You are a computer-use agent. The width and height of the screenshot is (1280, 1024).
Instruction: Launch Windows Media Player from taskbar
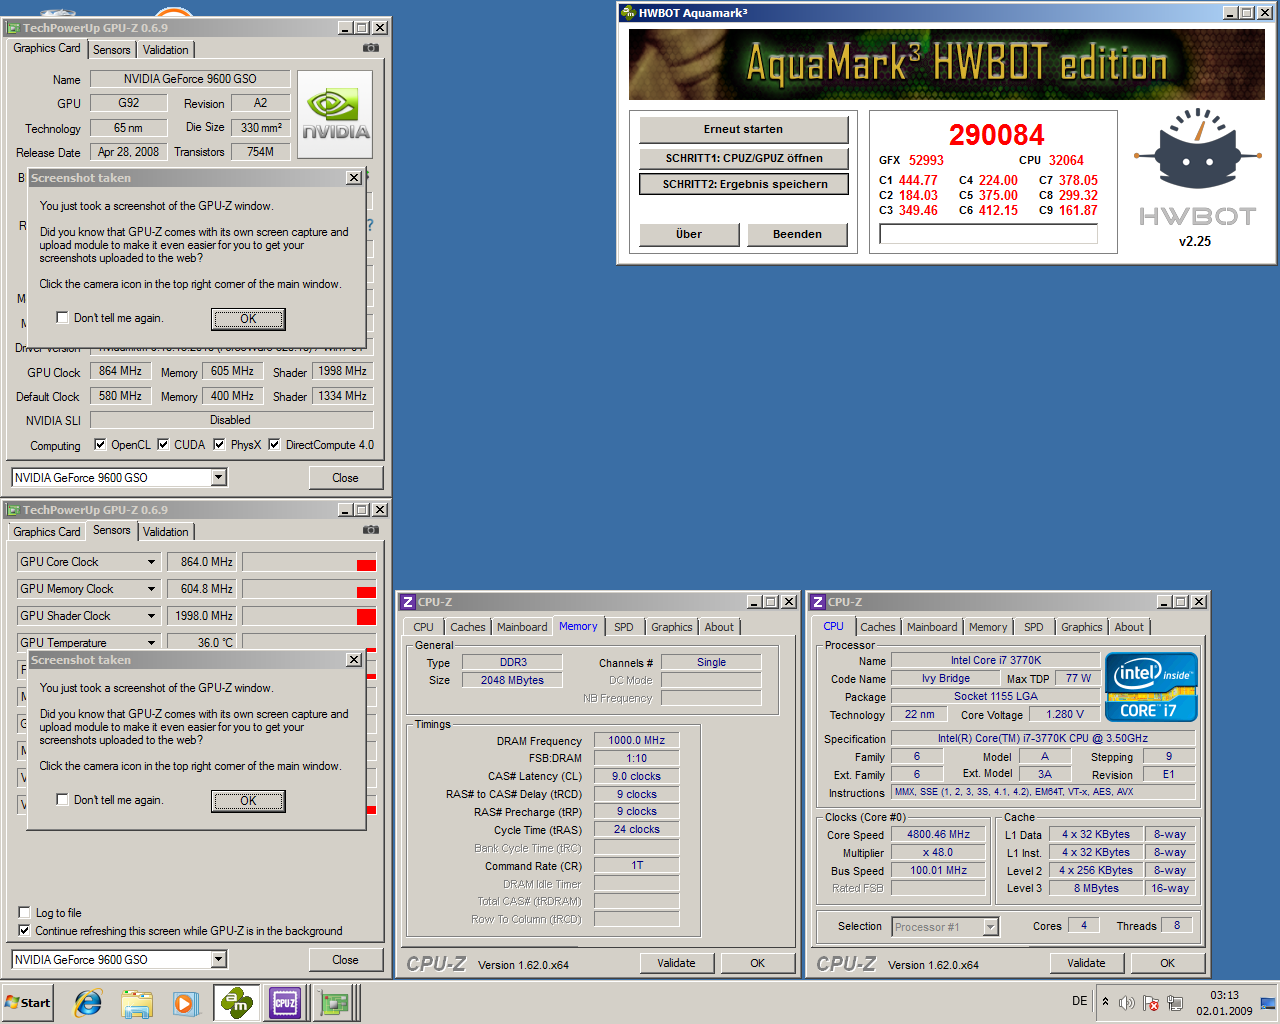tap(185, 1003)
